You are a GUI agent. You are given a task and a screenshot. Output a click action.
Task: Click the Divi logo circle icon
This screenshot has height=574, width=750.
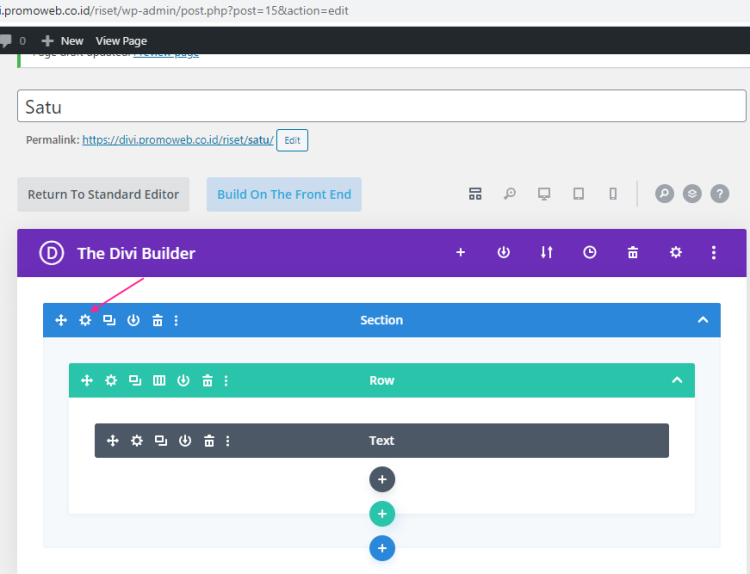pyautogui.click(x=52, y=253)
